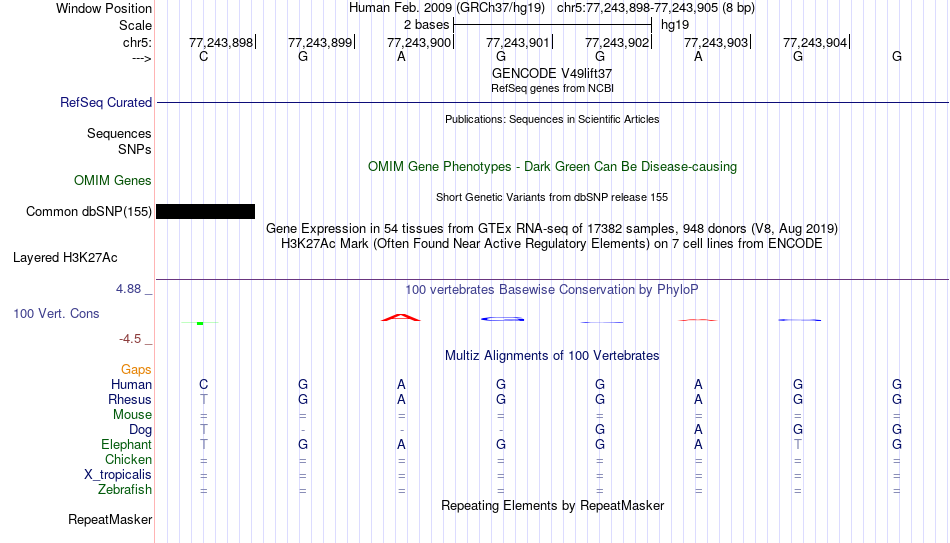Click the Window Position label

tap(104, 8)
